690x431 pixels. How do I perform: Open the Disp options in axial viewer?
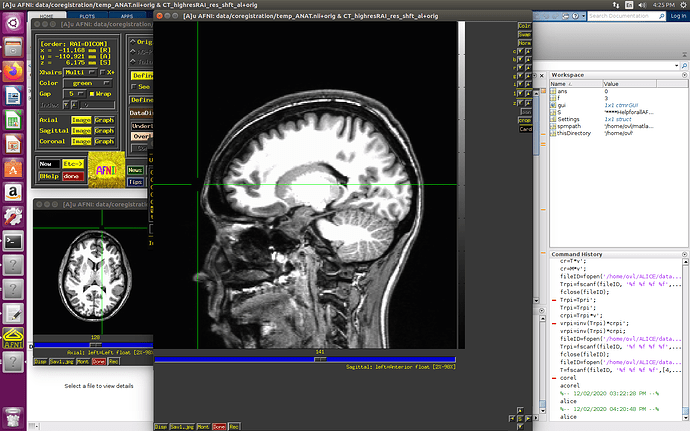click(x=40, y=361)
